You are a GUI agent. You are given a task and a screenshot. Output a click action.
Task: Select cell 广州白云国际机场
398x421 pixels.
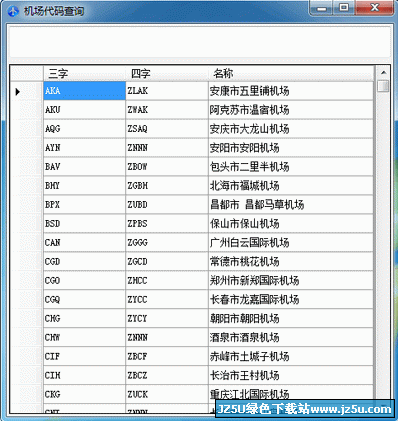291,243
